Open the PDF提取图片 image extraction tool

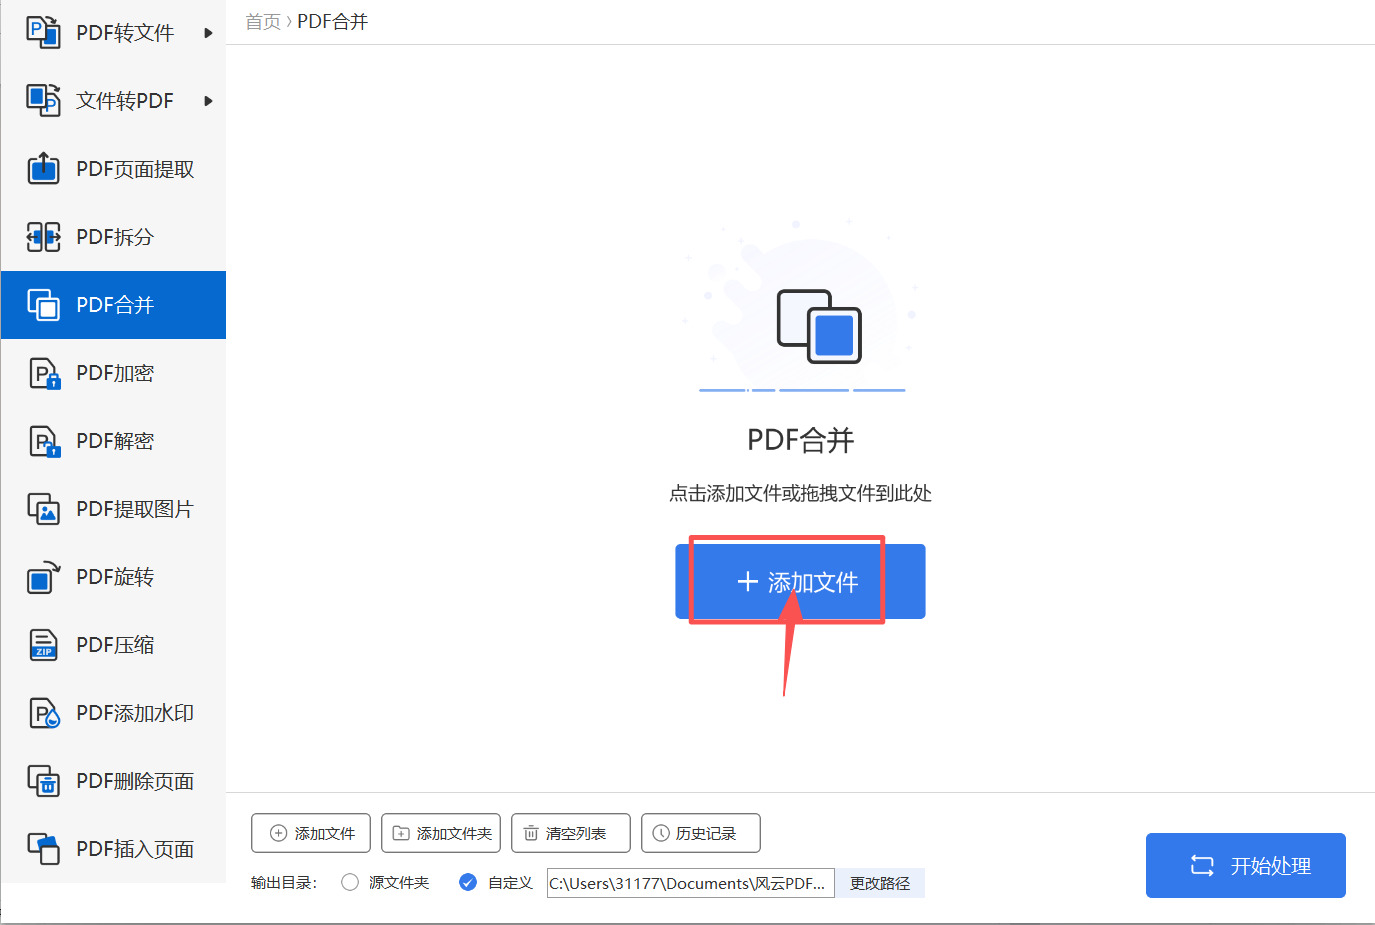[113, 509]
